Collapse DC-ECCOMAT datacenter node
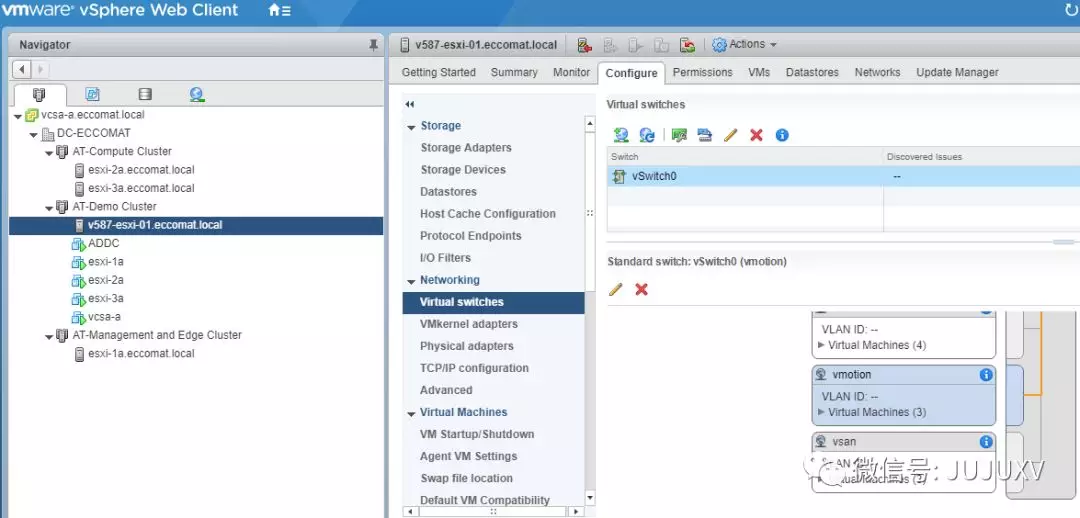The image size is (1080, 518). coord(33,135)
